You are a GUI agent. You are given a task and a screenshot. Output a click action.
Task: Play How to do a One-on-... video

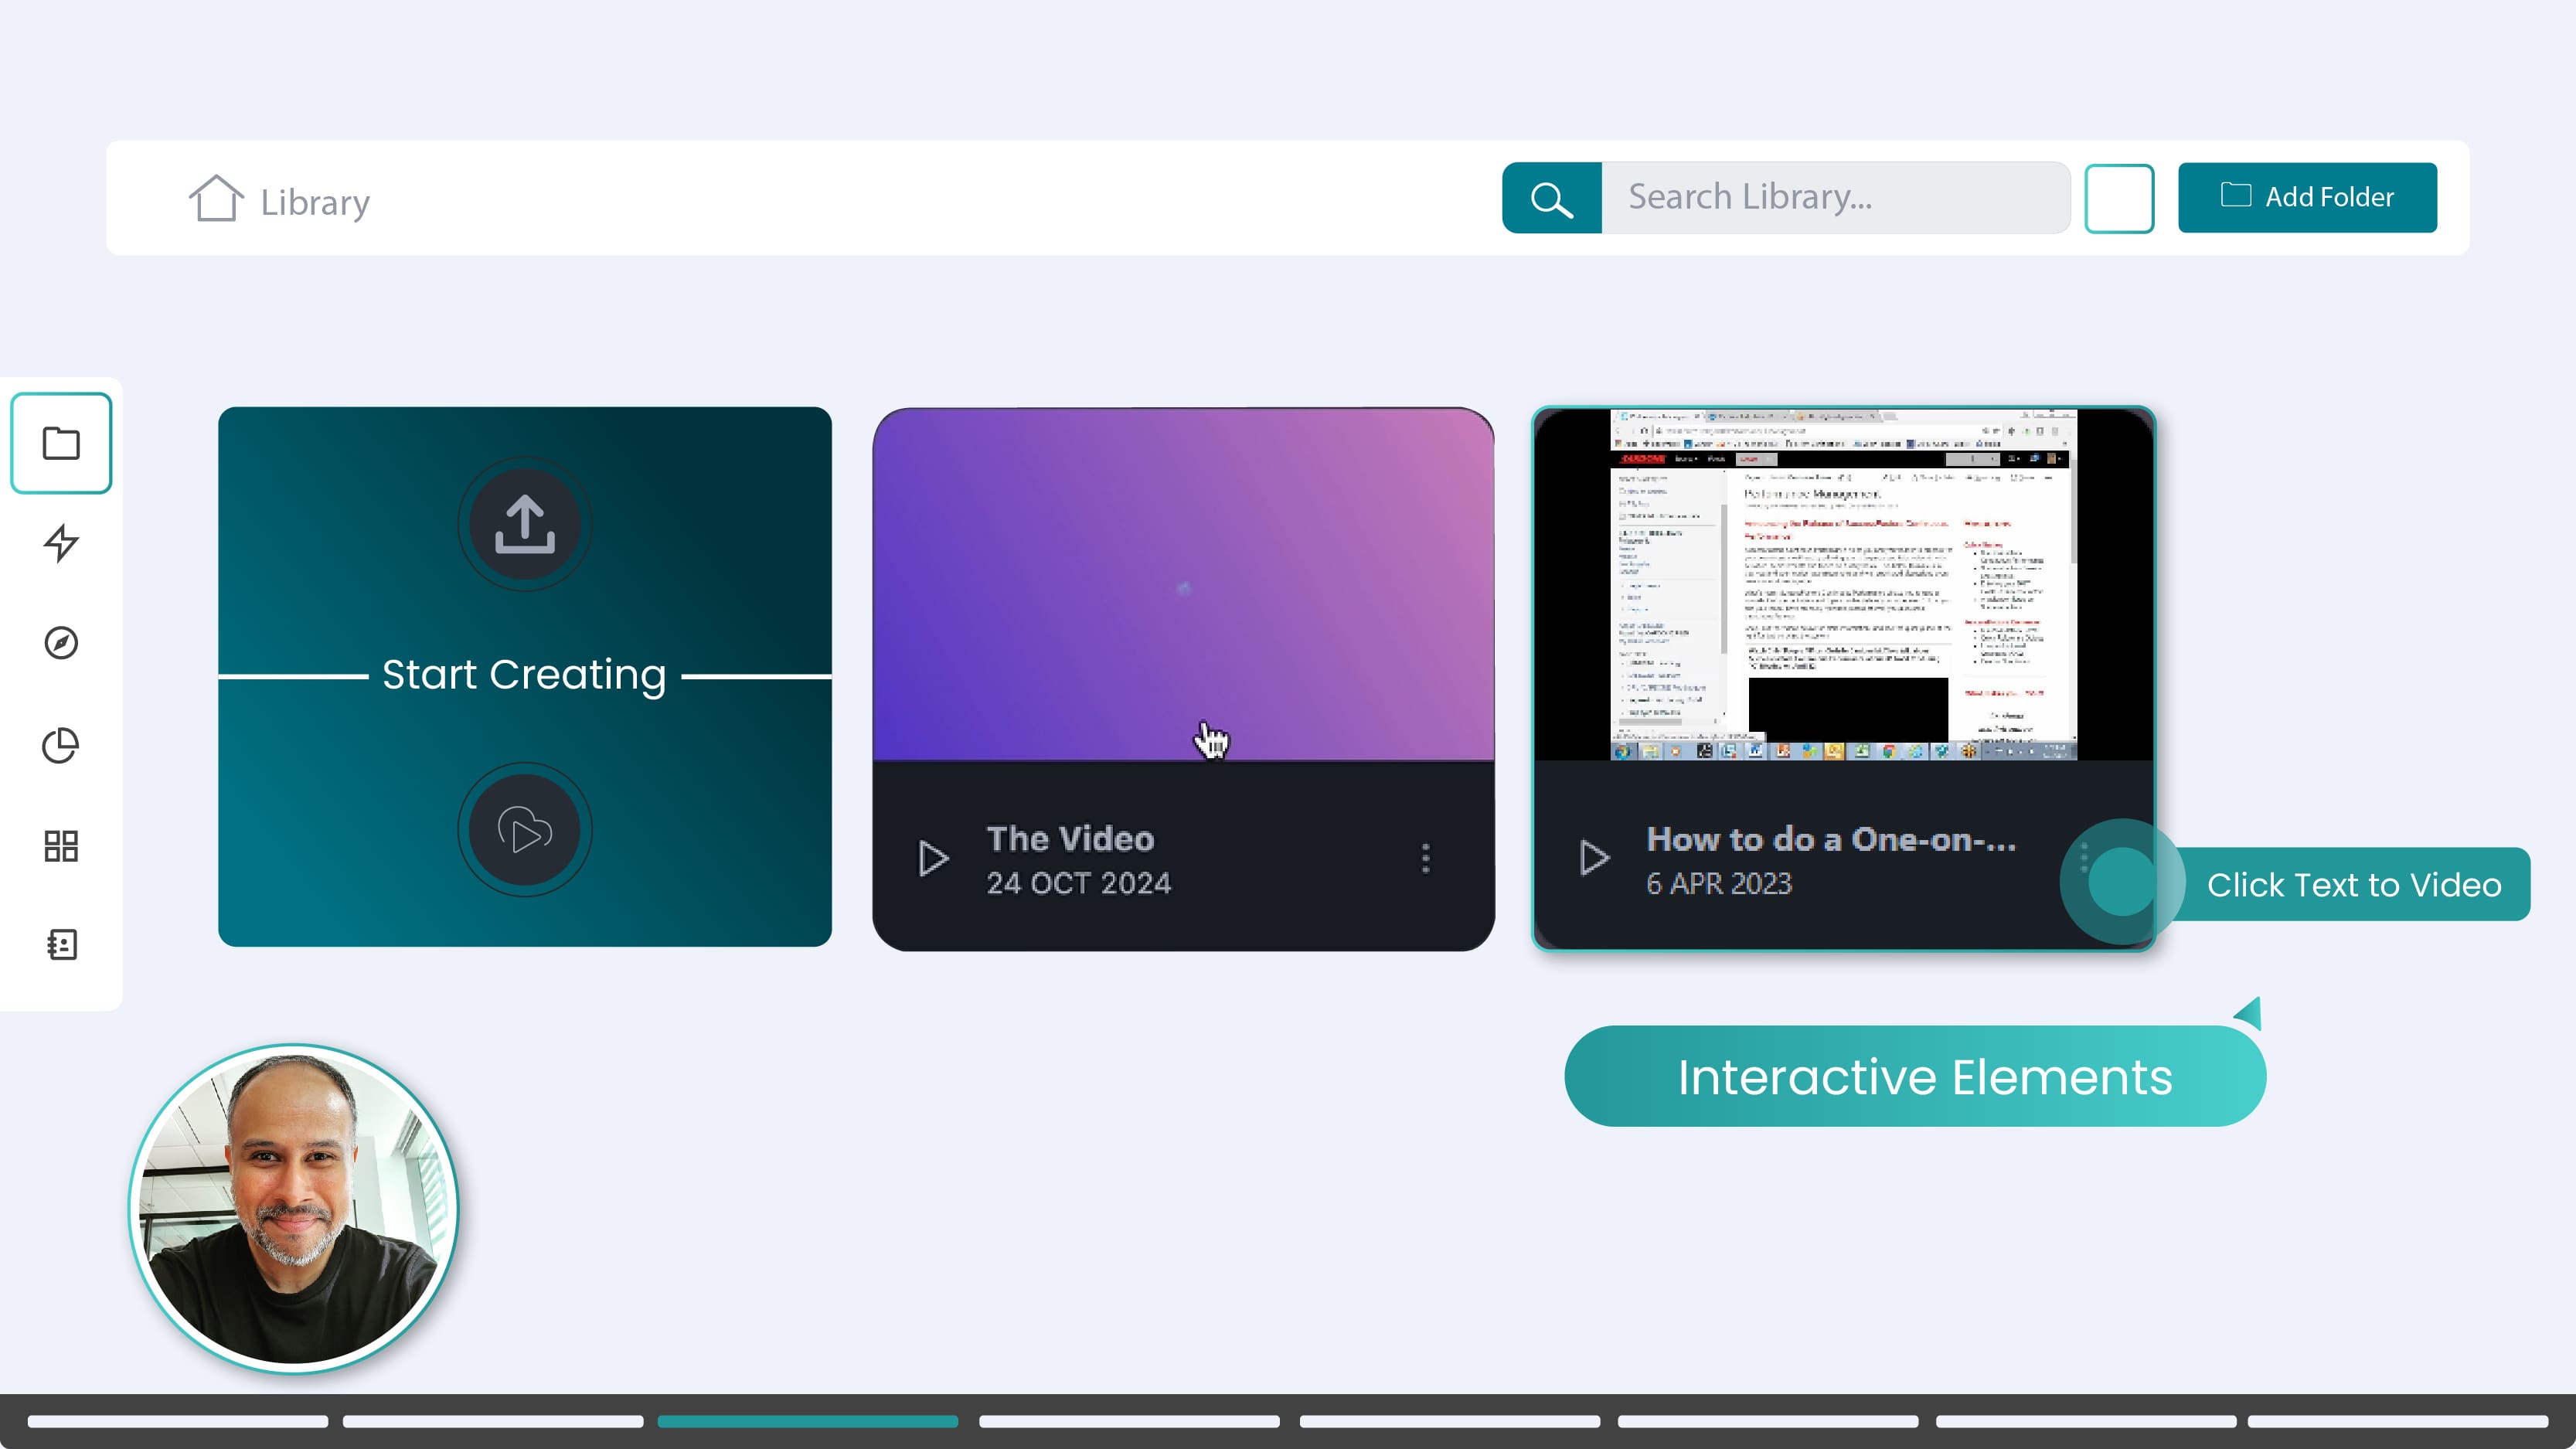(x=1594, y=858)
